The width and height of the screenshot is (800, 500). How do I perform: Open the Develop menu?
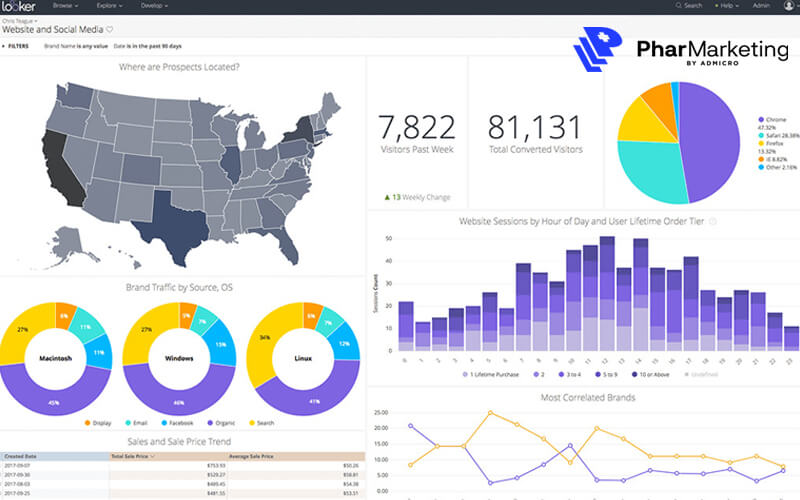pos(154,6)
